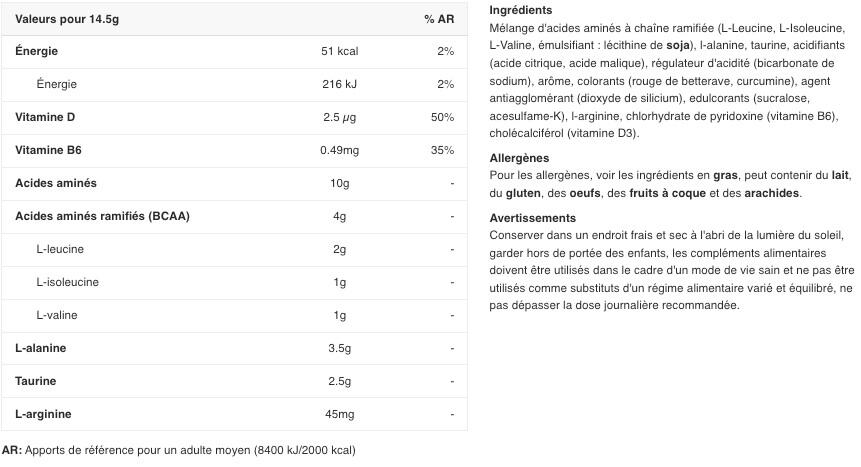Select the 0.49mg Vitamine B6 amount
This screenshot has height=467, width=861.
pos(340,150)
